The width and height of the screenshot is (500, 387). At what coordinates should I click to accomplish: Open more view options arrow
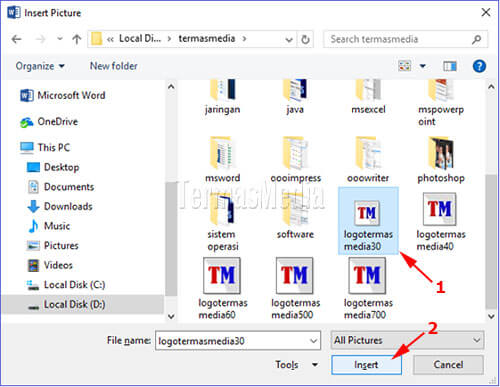tap(423, 66)
